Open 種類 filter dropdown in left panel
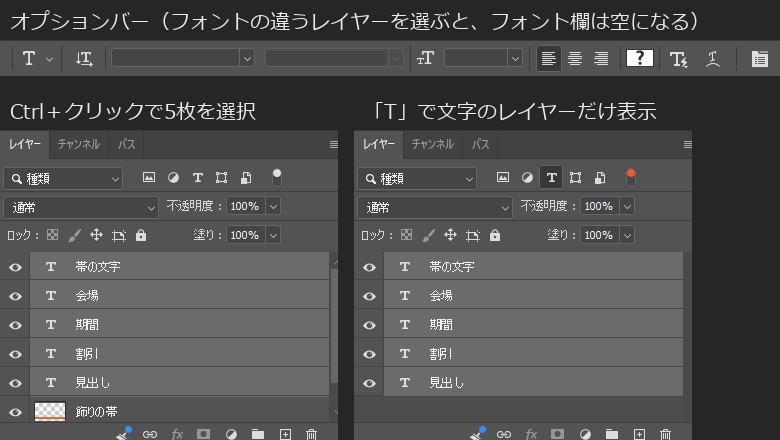 click(x=63, y=178)
